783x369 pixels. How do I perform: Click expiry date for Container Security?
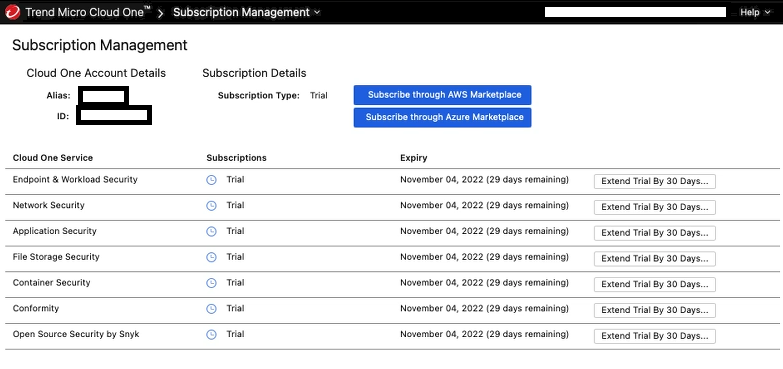coord(484,283)
